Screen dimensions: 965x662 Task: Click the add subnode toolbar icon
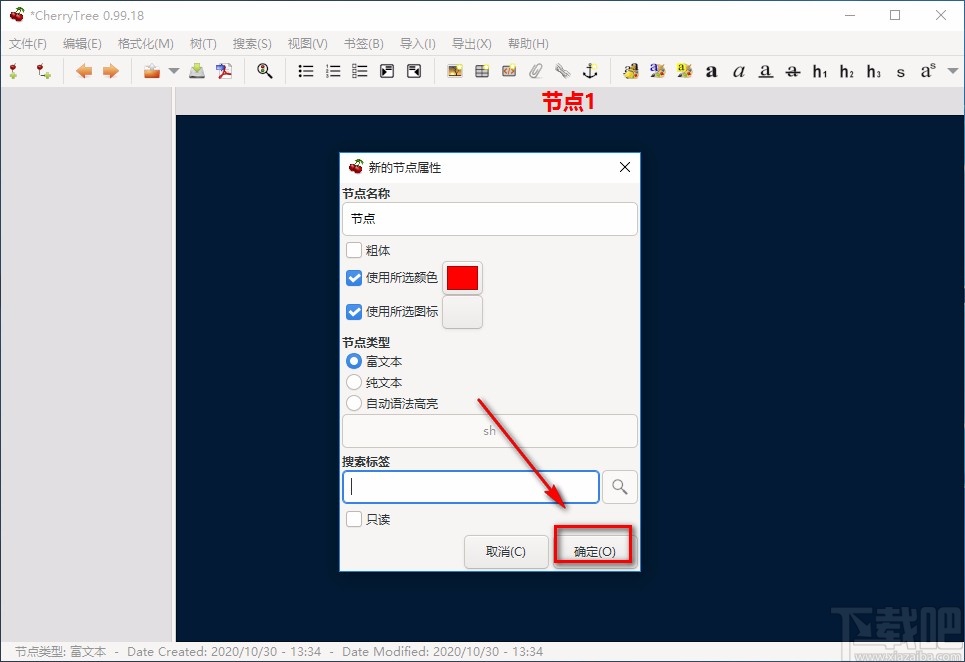coord(43,71)
